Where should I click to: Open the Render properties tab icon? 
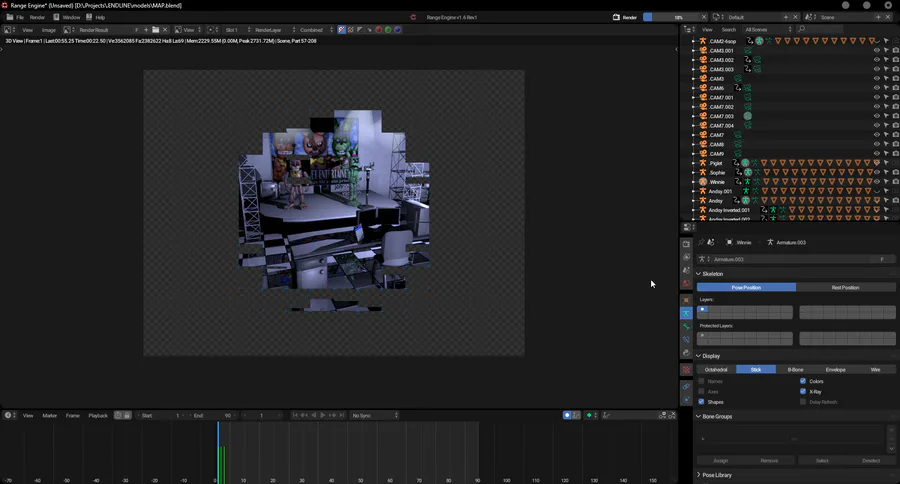(x=686, y=244)
